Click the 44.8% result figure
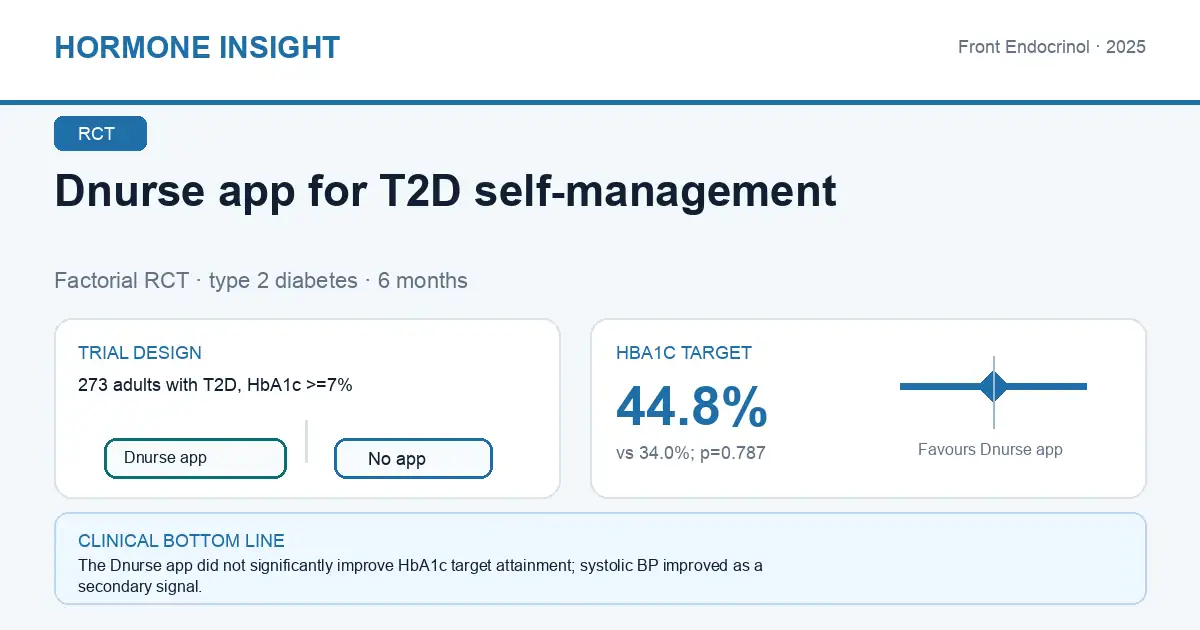The height and width of the screenshot is (630, 1200). tap(692, 405)
